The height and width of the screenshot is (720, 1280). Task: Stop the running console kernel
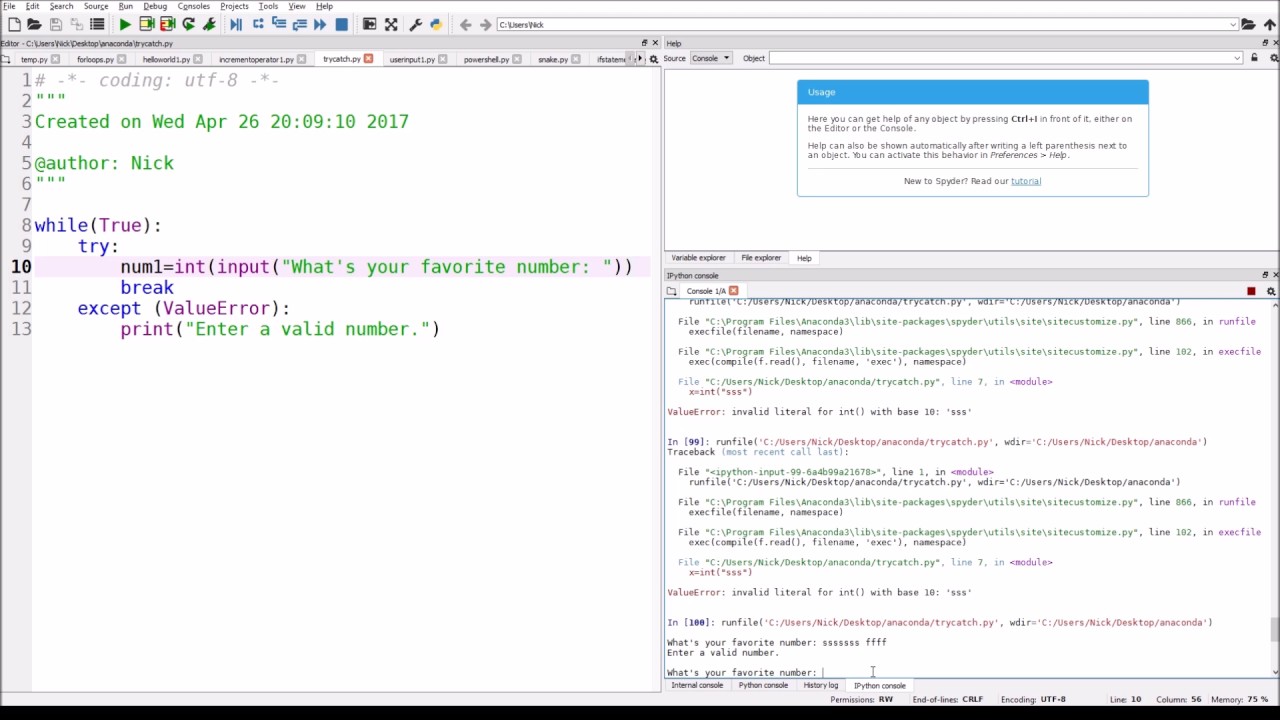[x=1251, y=291]
